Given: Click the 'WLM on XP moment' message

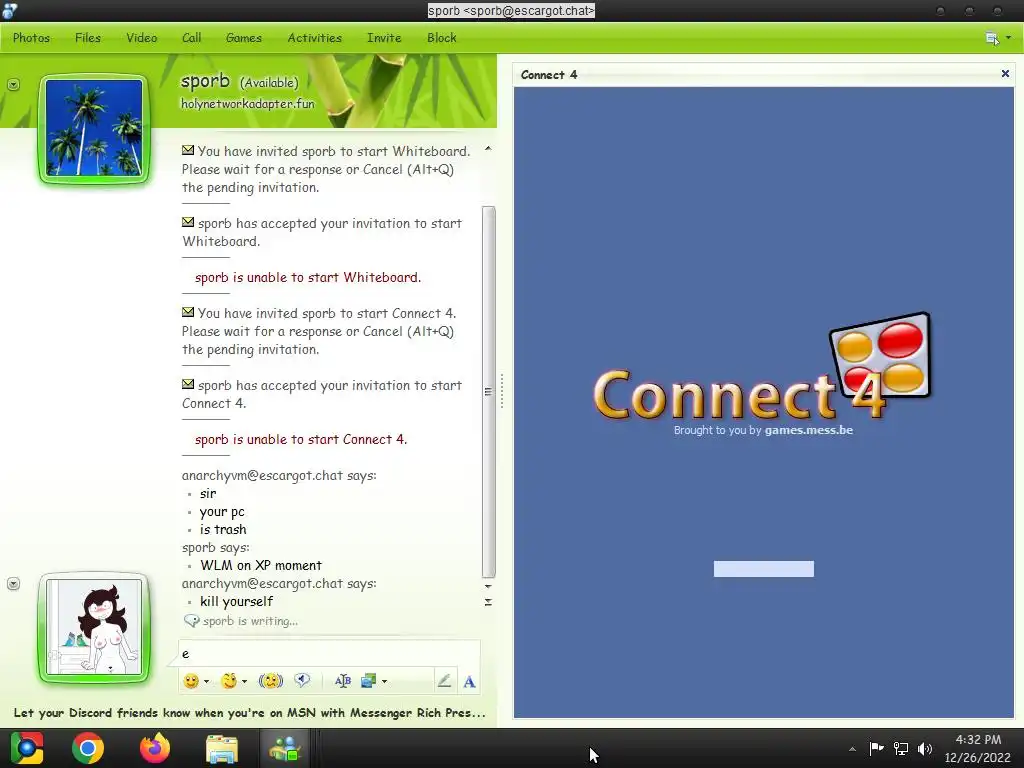Looking at the screenshot, I should [261, 566].
